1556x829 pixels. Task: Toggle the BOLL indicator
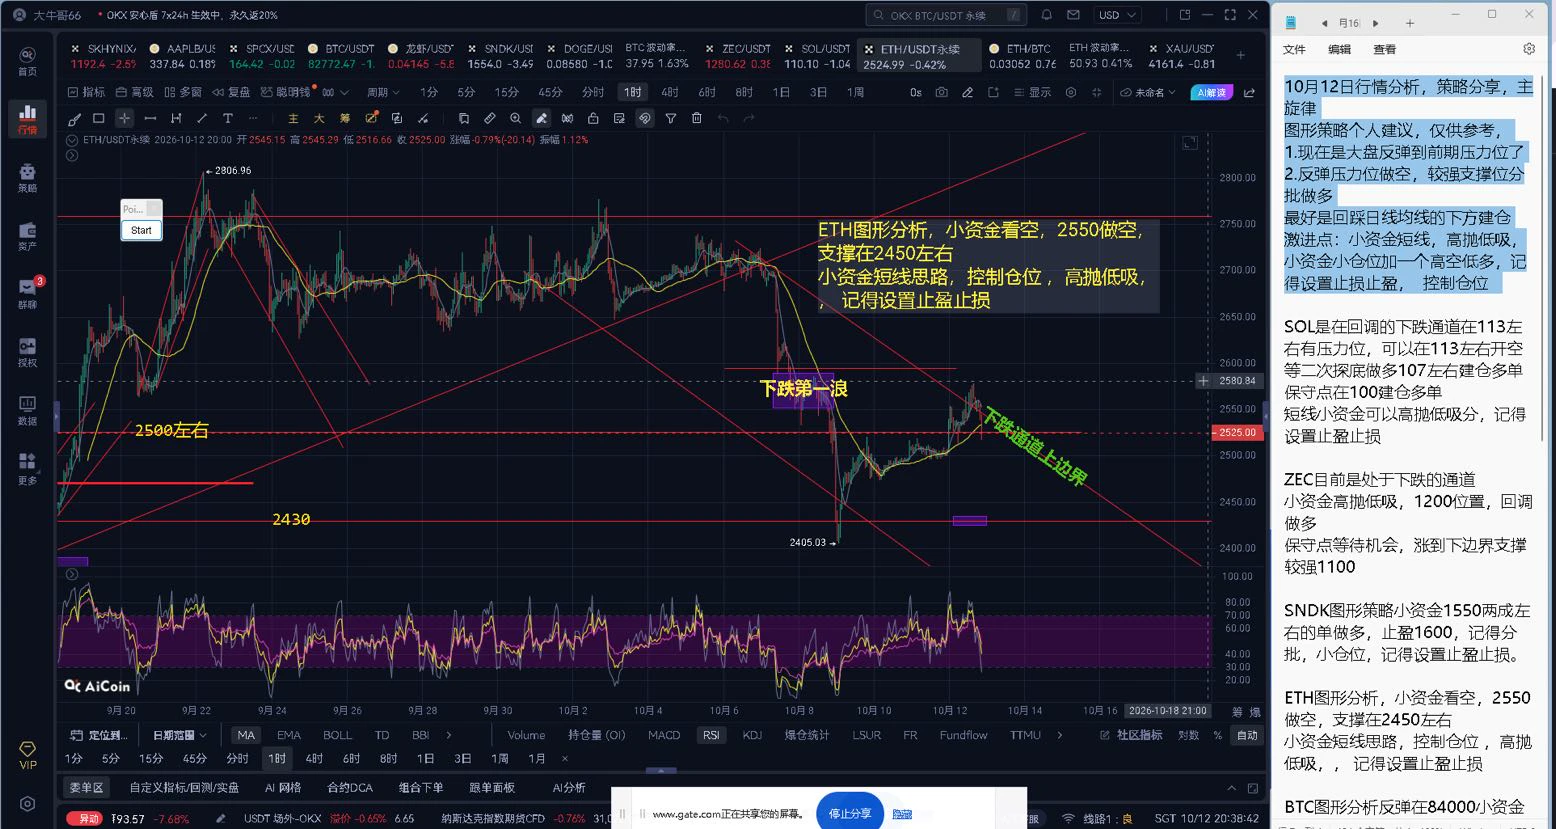[x=337, y=735]
